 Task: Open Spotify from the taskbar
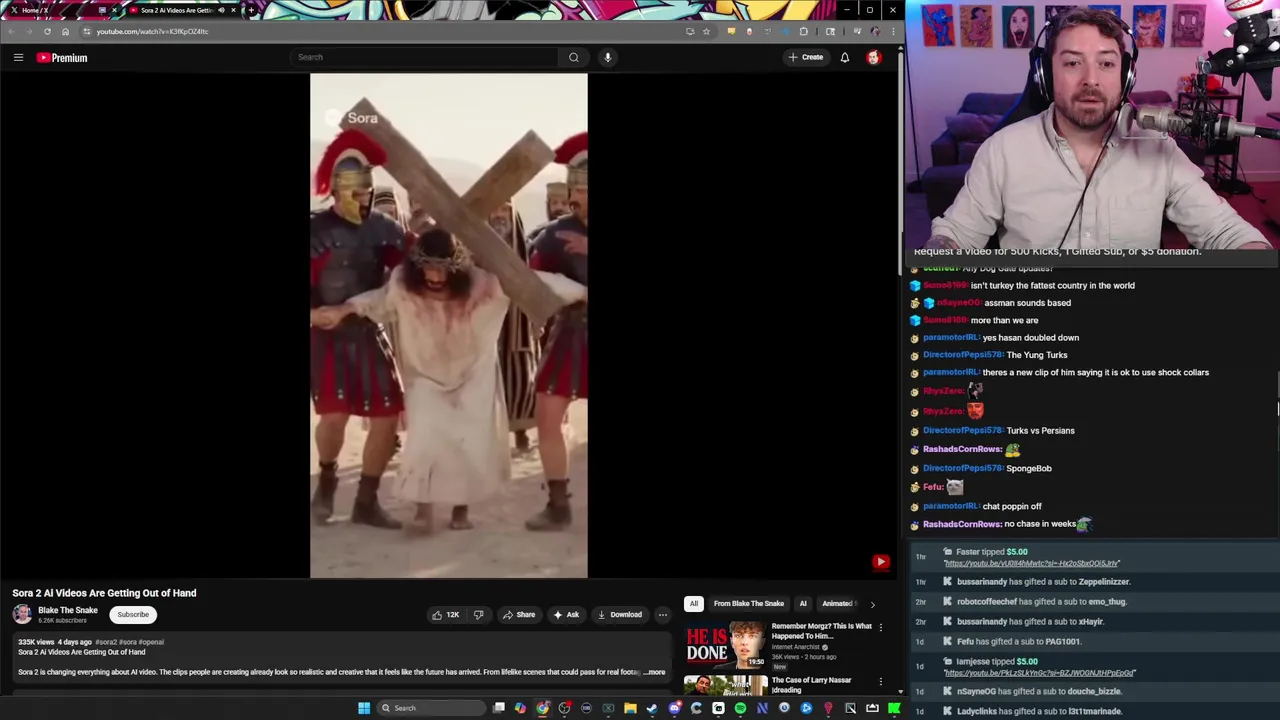[x=740, y=708]
